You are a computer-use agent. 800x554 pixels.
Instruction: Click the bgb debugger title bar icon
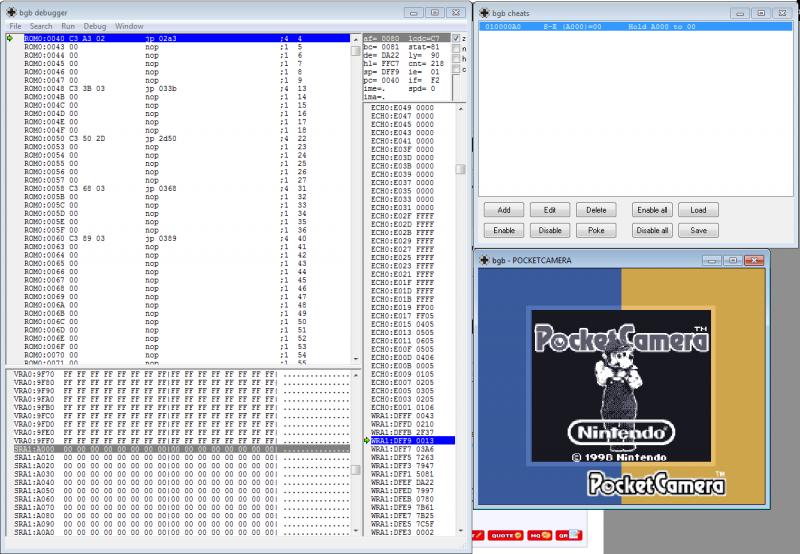11,12
